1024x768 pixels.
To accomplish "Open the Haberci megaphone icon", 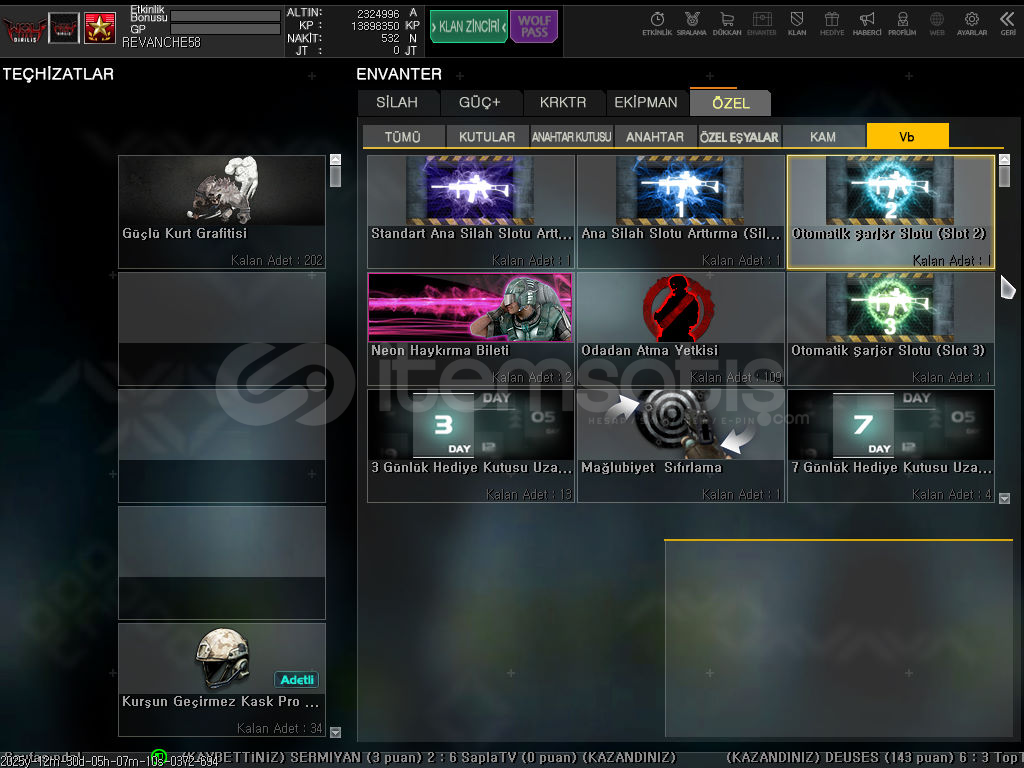I will click(867, 23).
